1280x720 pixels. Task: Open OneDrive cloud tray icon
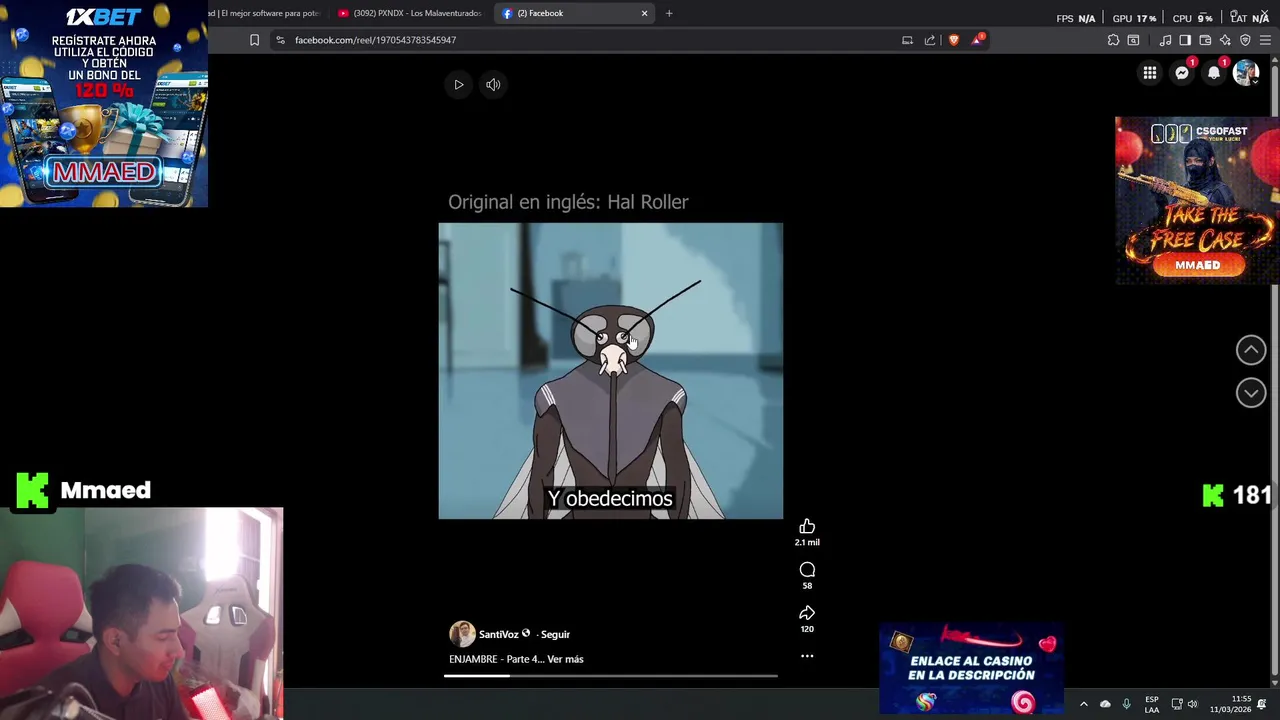[1105, 704]
